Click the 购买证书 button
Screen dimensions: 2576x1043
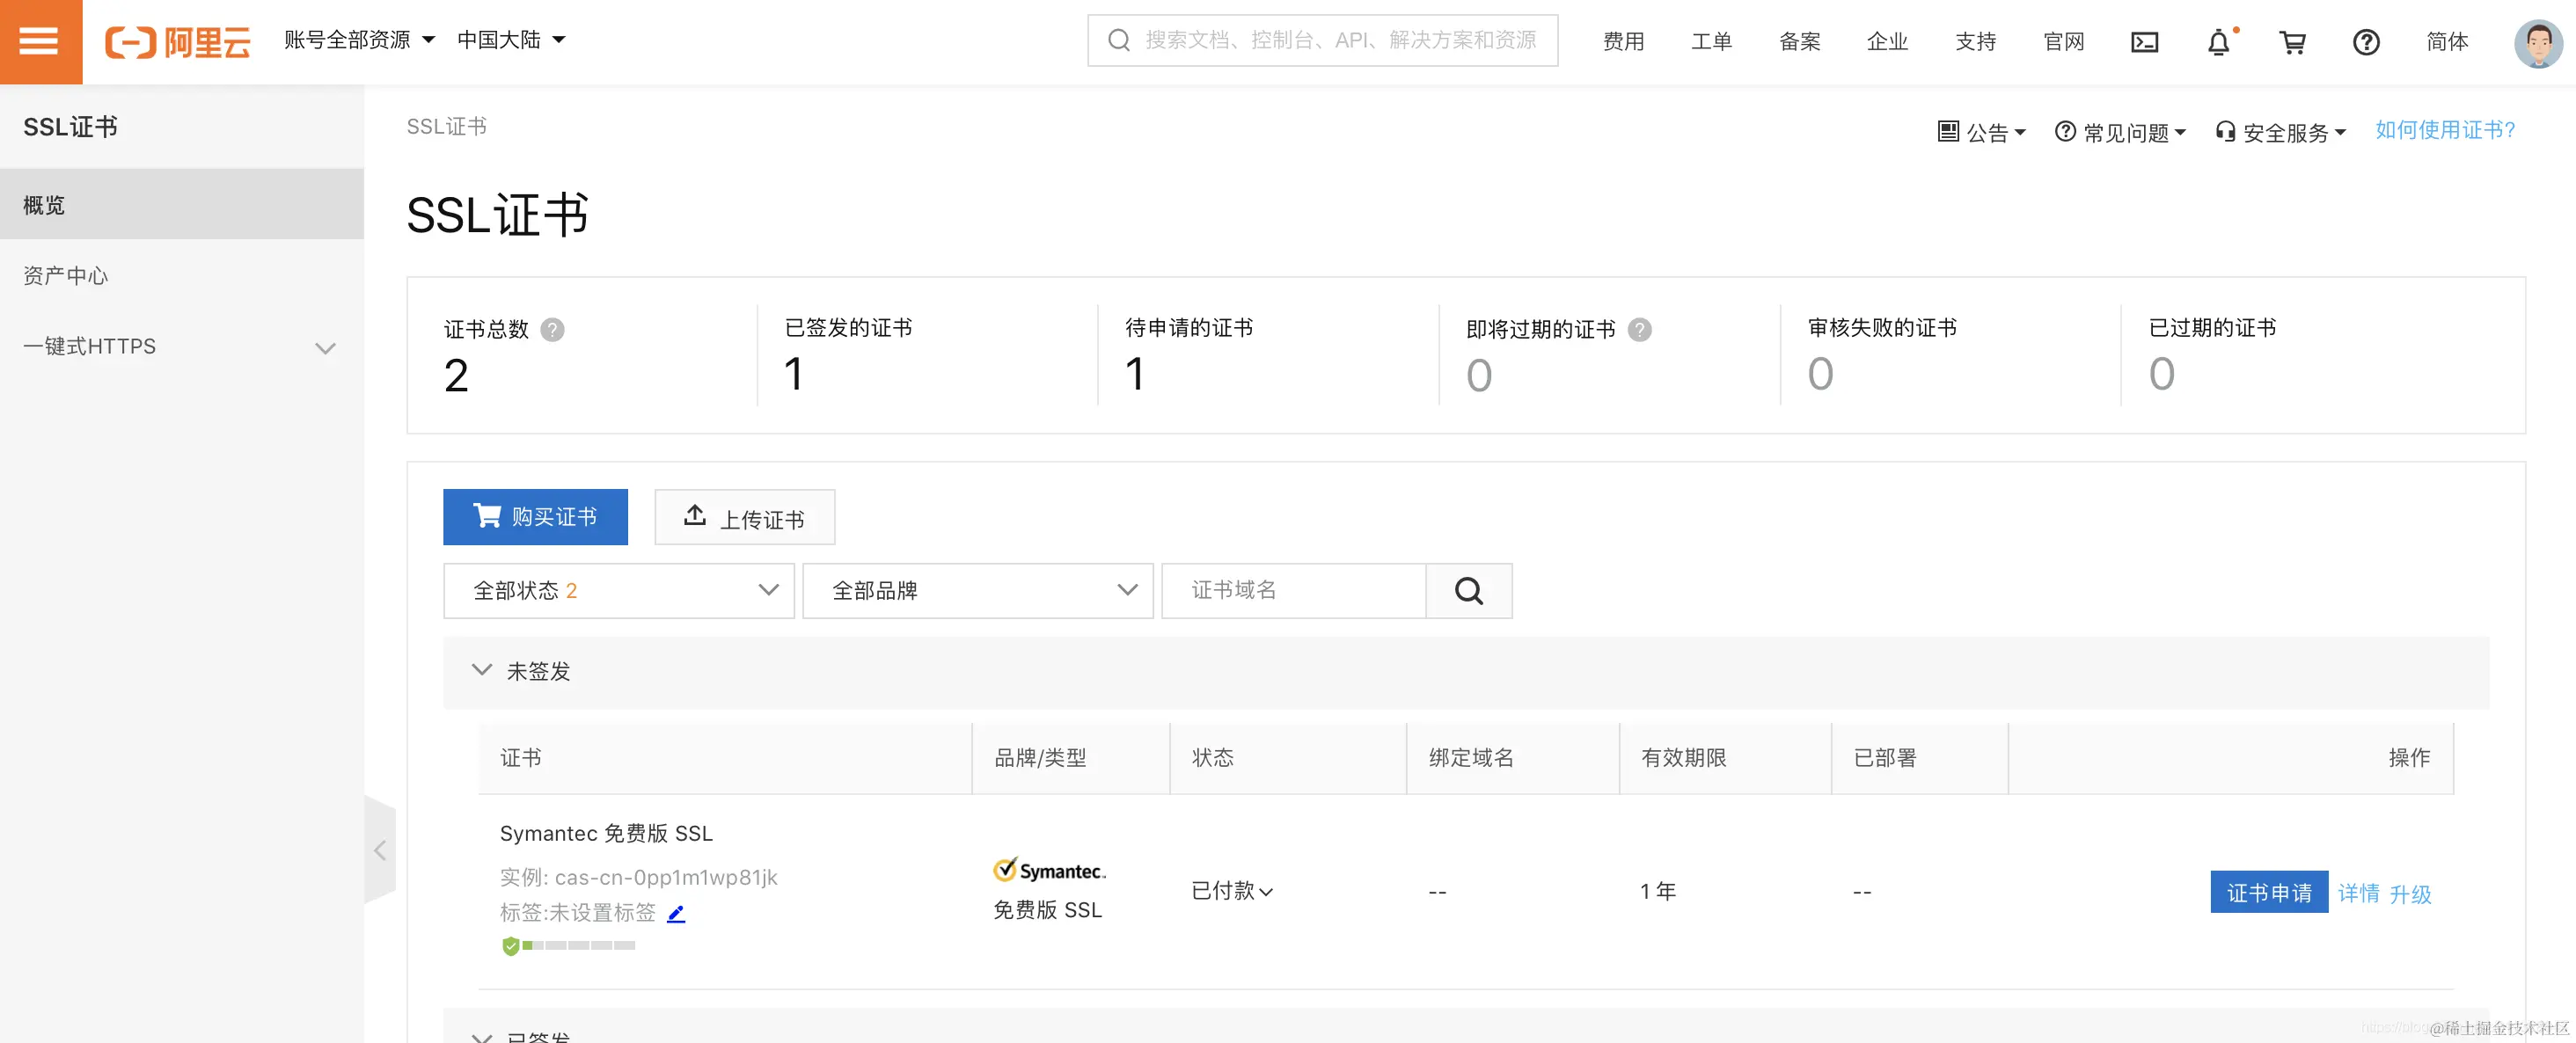pos(535,517)
